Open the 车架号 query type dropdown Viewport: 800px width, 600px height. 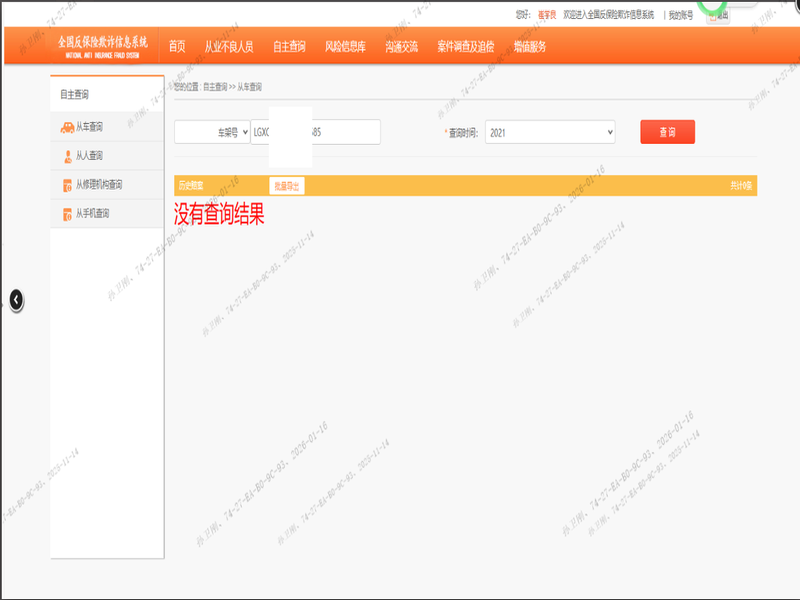coord(212,132)
